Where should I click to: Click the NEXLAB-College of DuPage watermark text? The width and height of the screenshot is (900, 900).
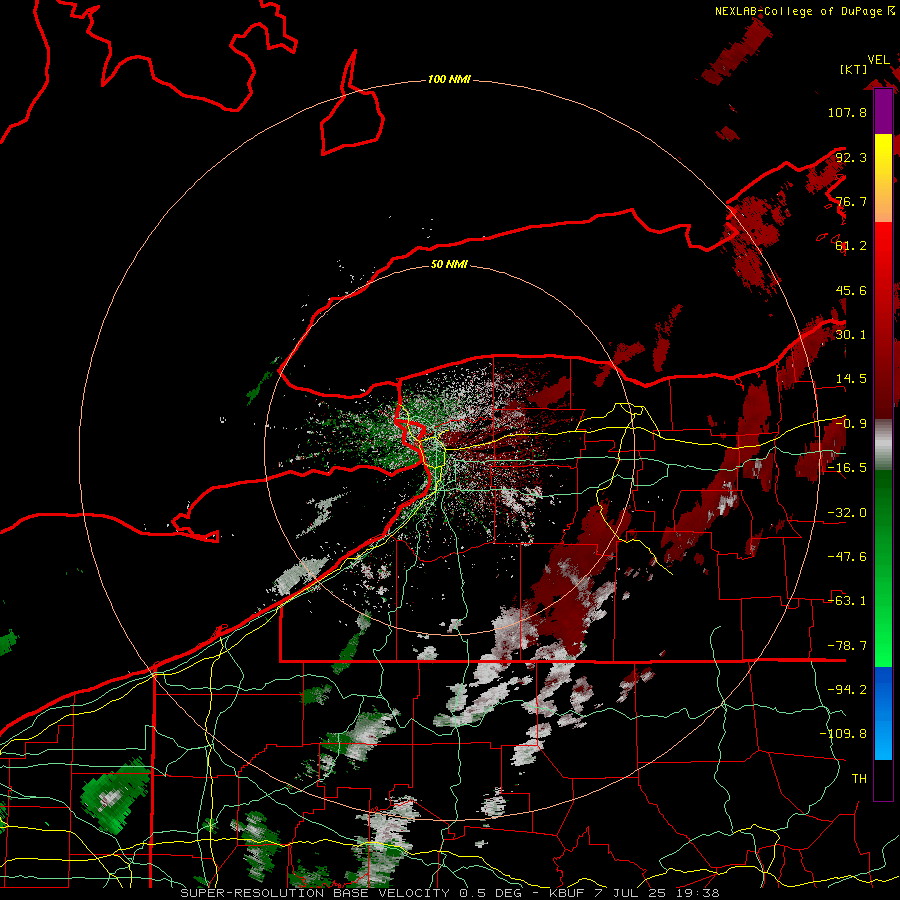point(804,11)
